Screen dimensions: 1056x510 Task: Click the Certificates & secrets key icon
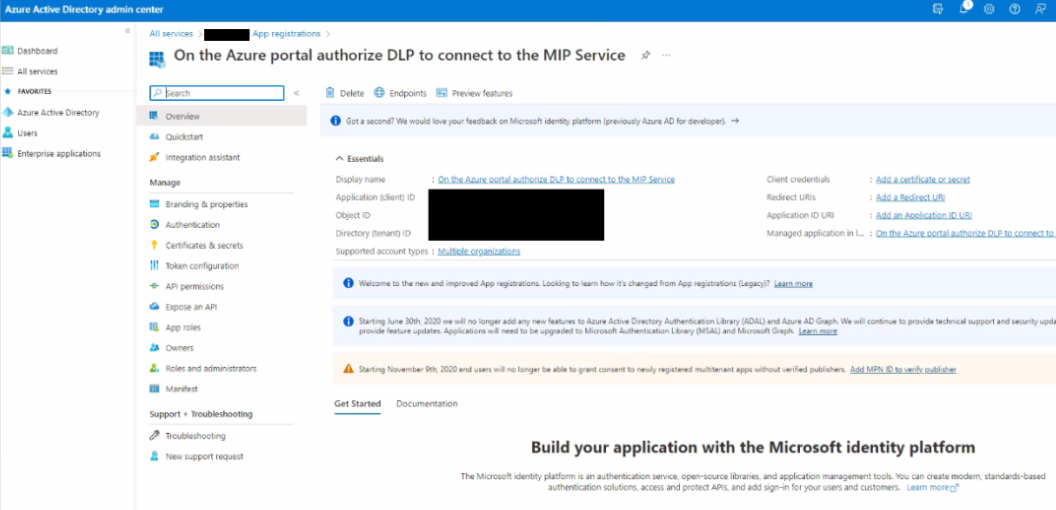point(154,245)
